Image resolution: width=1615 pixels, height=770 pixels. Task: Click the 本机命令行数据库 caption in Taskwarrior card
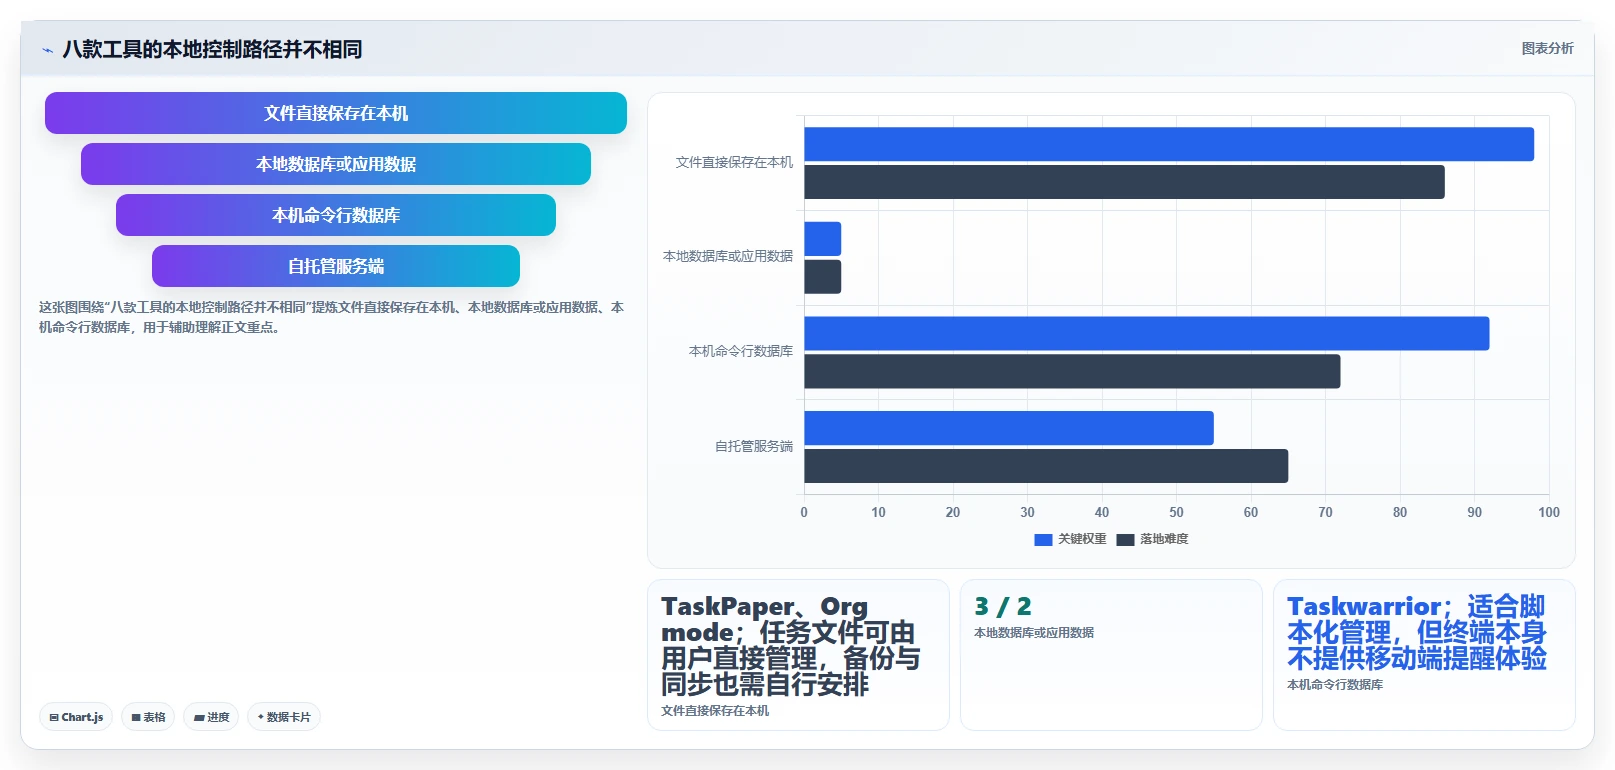(x=1335, y=685)
